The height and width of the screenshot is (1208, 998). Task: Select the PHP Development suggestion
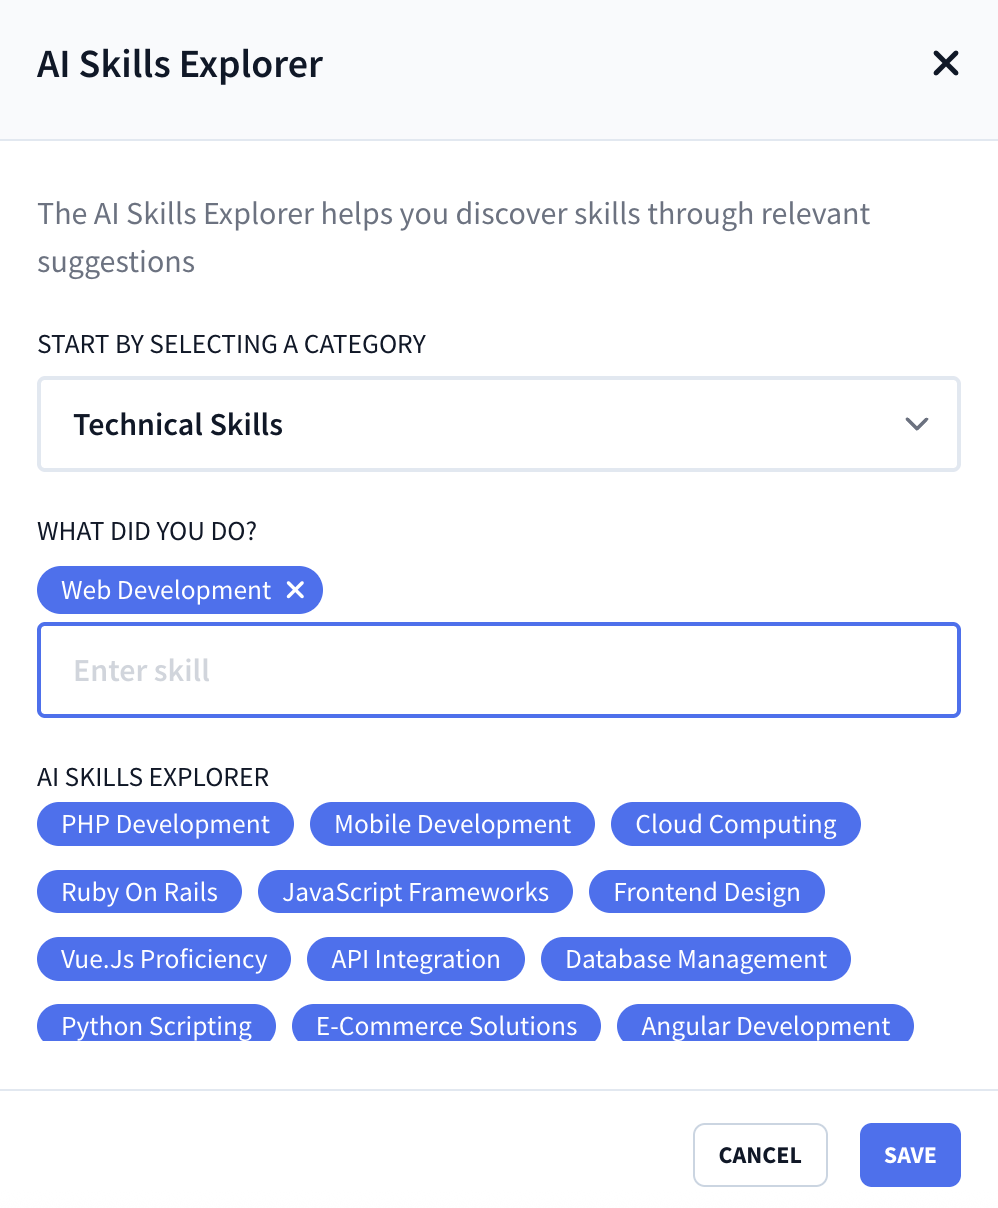pyautogui.click(x=165, y=824)
